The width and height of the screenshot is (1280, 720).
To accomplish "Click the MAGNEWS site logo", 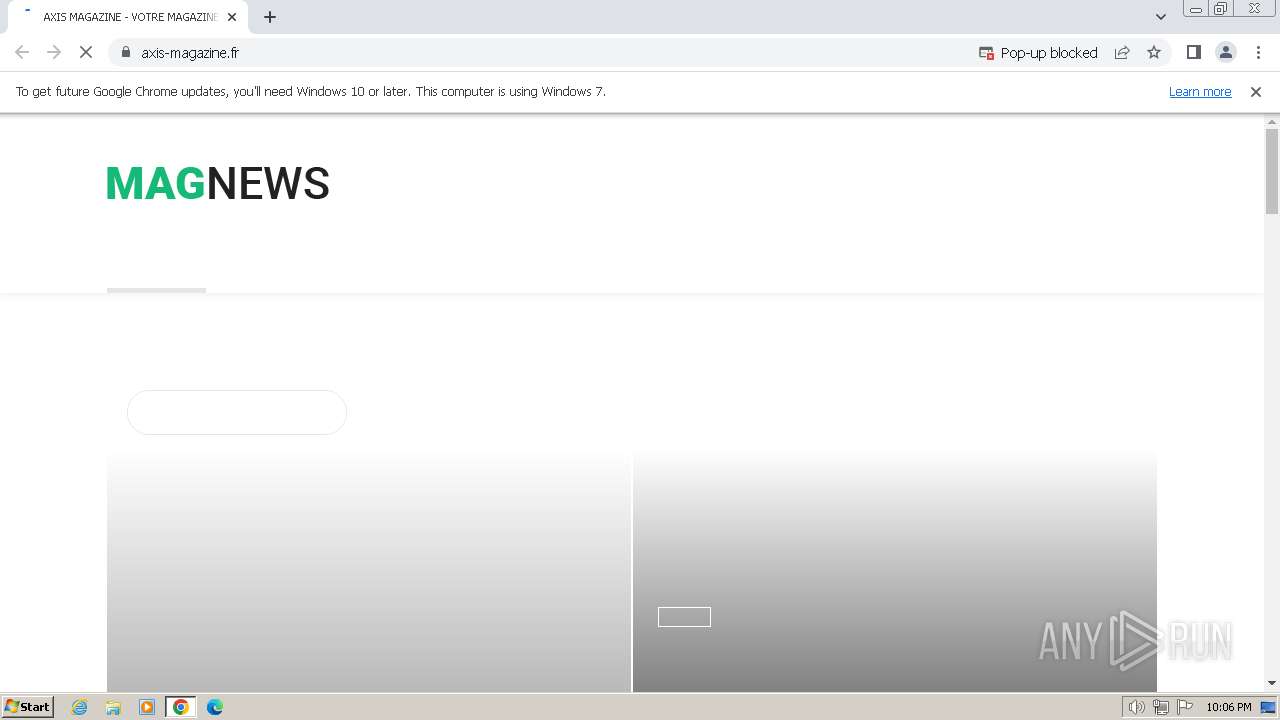I will 218,183.
